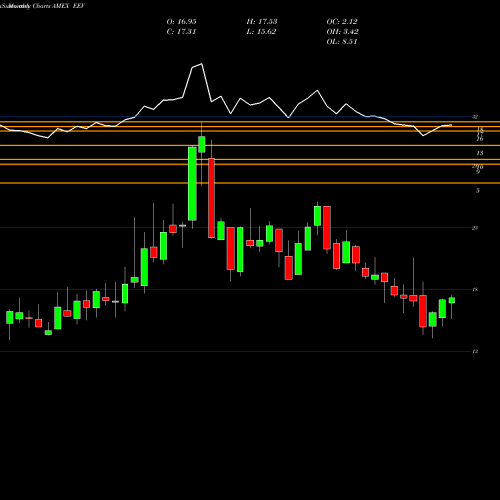The image size is (500, 500).
Task: Click the last green candlestick on the right
Action: [452, 300]
